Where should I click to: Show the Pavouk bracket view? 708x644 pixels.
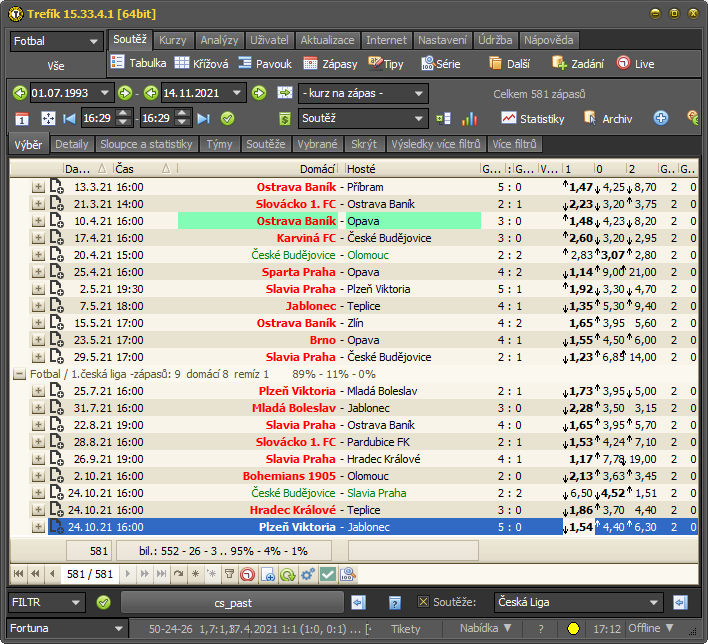pos(265,63)
